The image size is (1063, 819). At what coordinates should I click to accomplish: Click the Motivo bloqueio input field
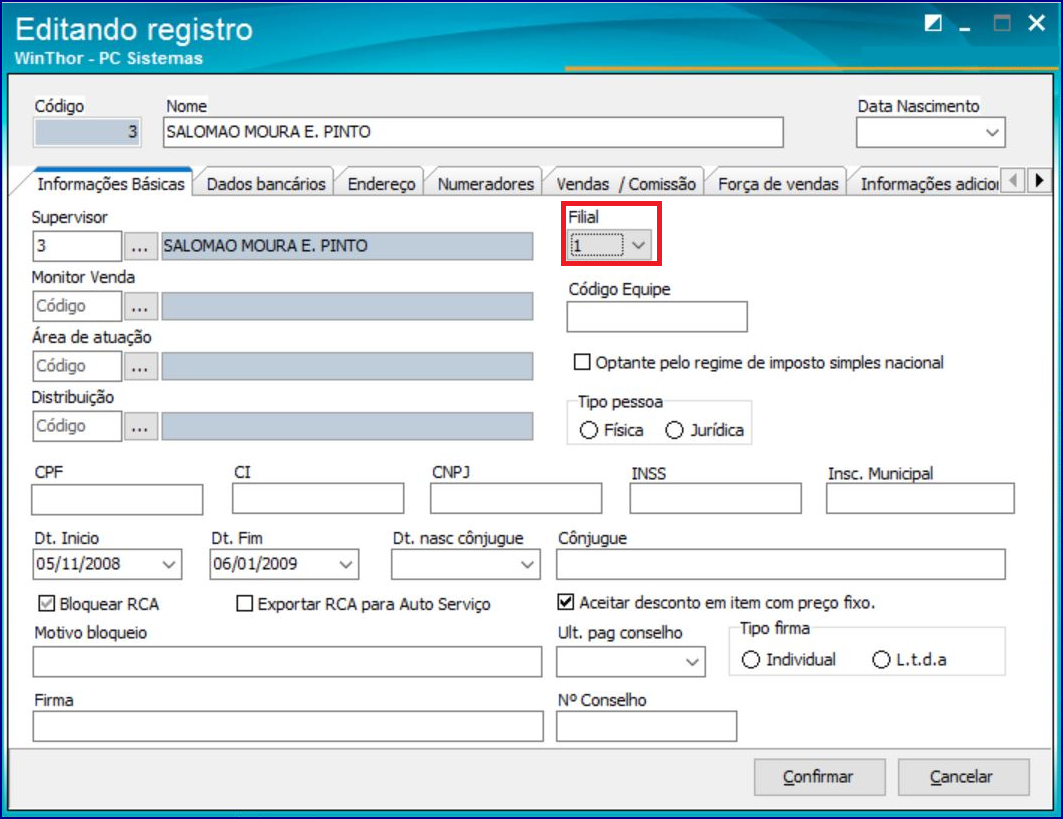click(x=287, y=662)
